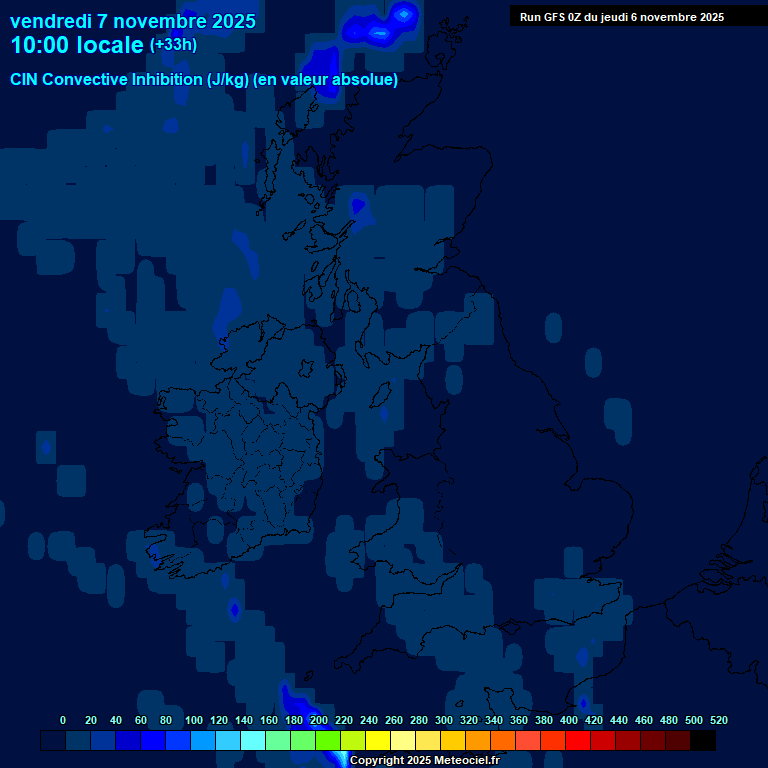
Task: Click the legend value '380'
Action: 544,720
